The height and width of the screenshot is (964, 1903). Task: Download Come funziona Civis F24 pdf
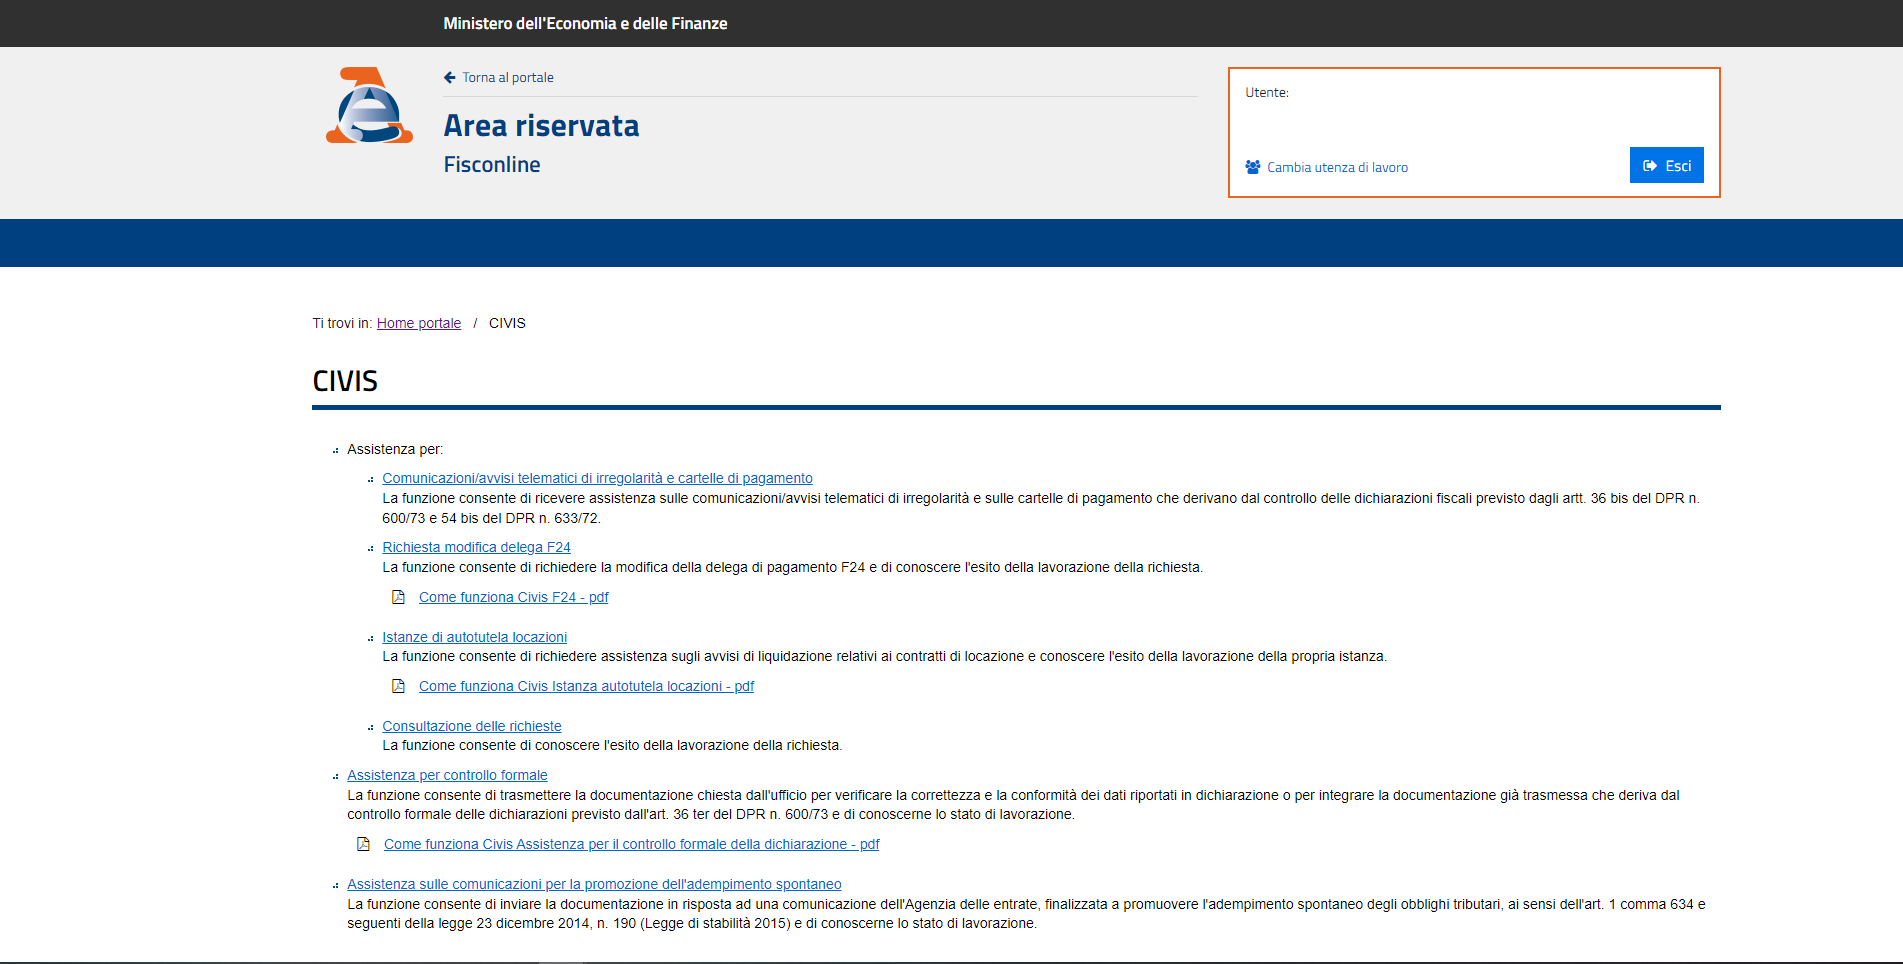coord(513,597)
